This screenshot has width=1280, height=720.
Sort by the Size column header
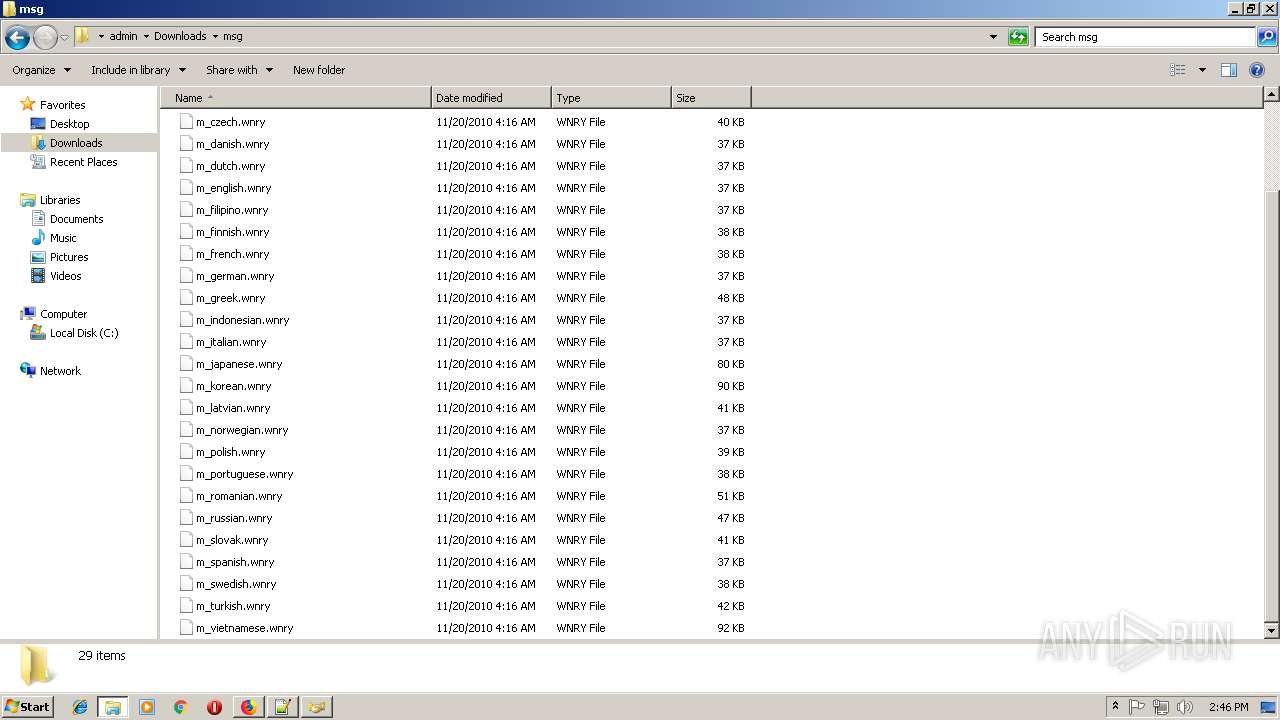[x=711, y=98]
